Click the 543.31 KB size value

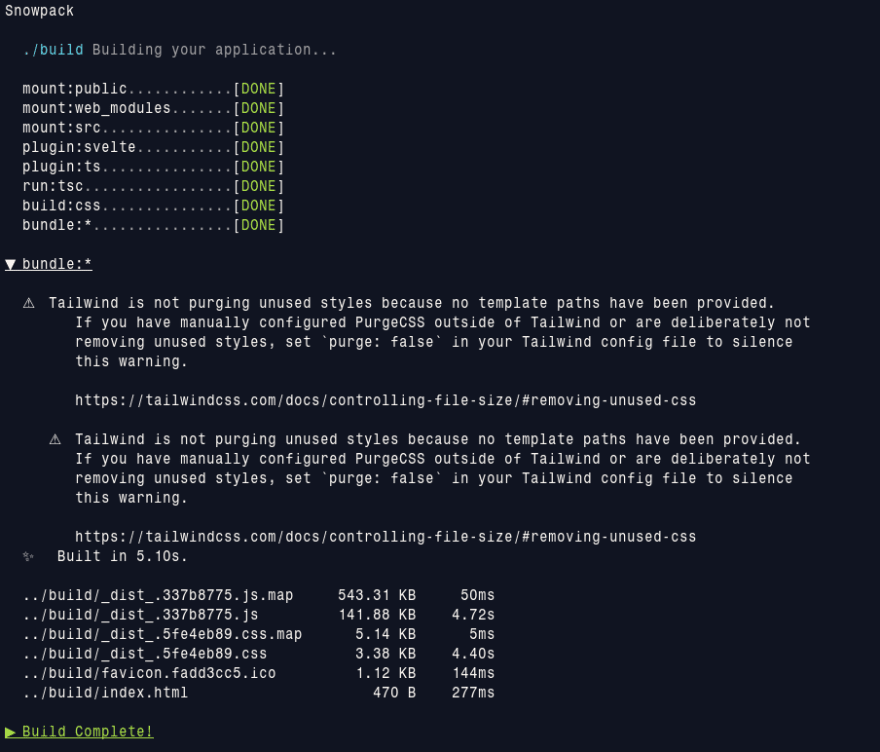(x=377, y=595)
